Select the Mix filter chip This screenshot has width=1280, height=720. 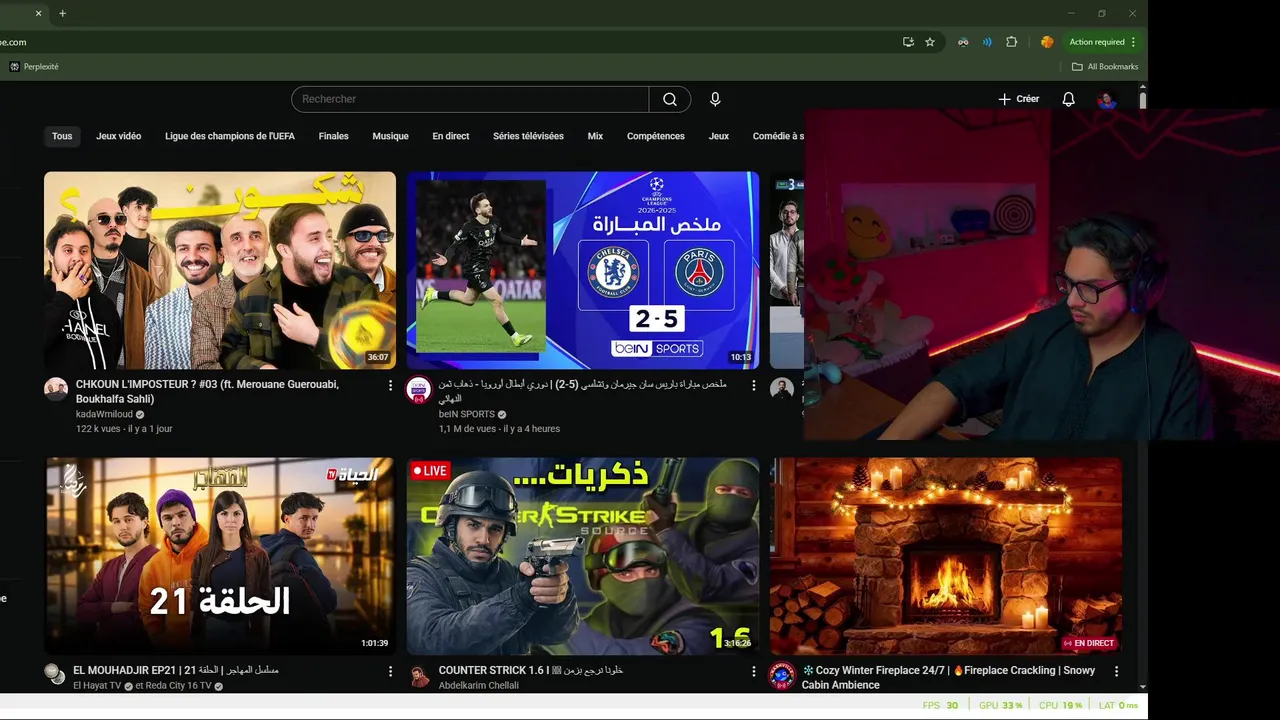(x=595, y=136)
